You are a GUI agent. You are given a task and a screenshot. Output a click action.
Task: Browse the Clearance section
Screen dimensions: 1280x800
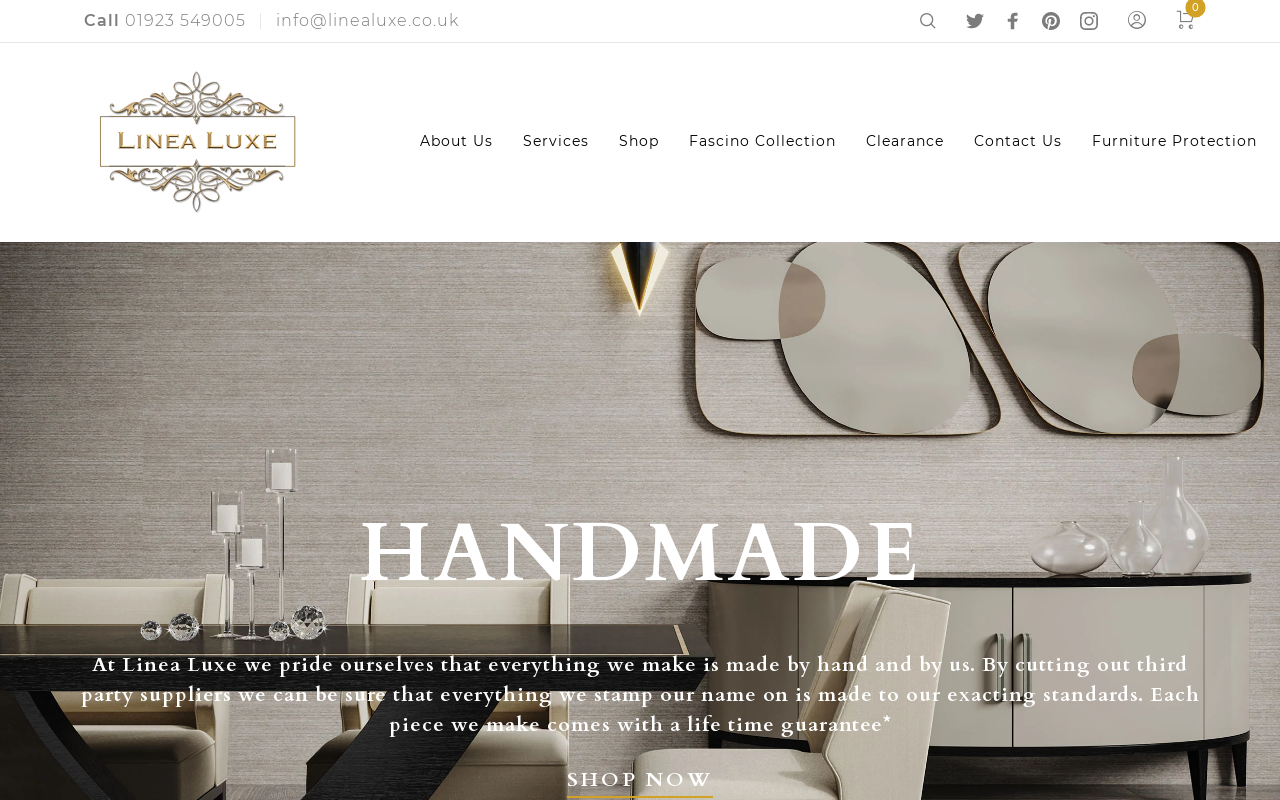click(x=905, y=141)
